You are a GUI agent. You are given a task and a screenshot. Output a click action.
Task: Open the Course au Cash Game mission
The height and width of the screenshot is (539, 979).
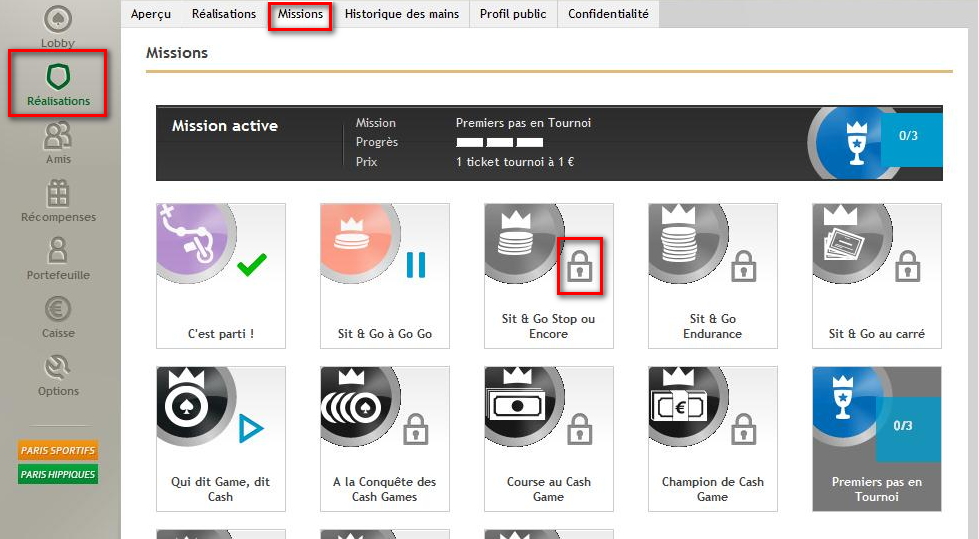coord(549,438)
